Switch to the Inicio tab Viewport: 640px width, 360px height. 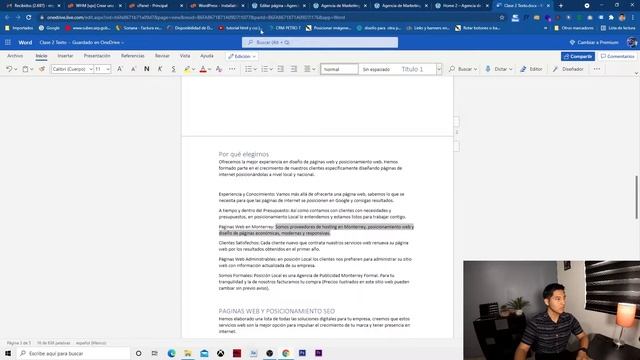[41, 56]
